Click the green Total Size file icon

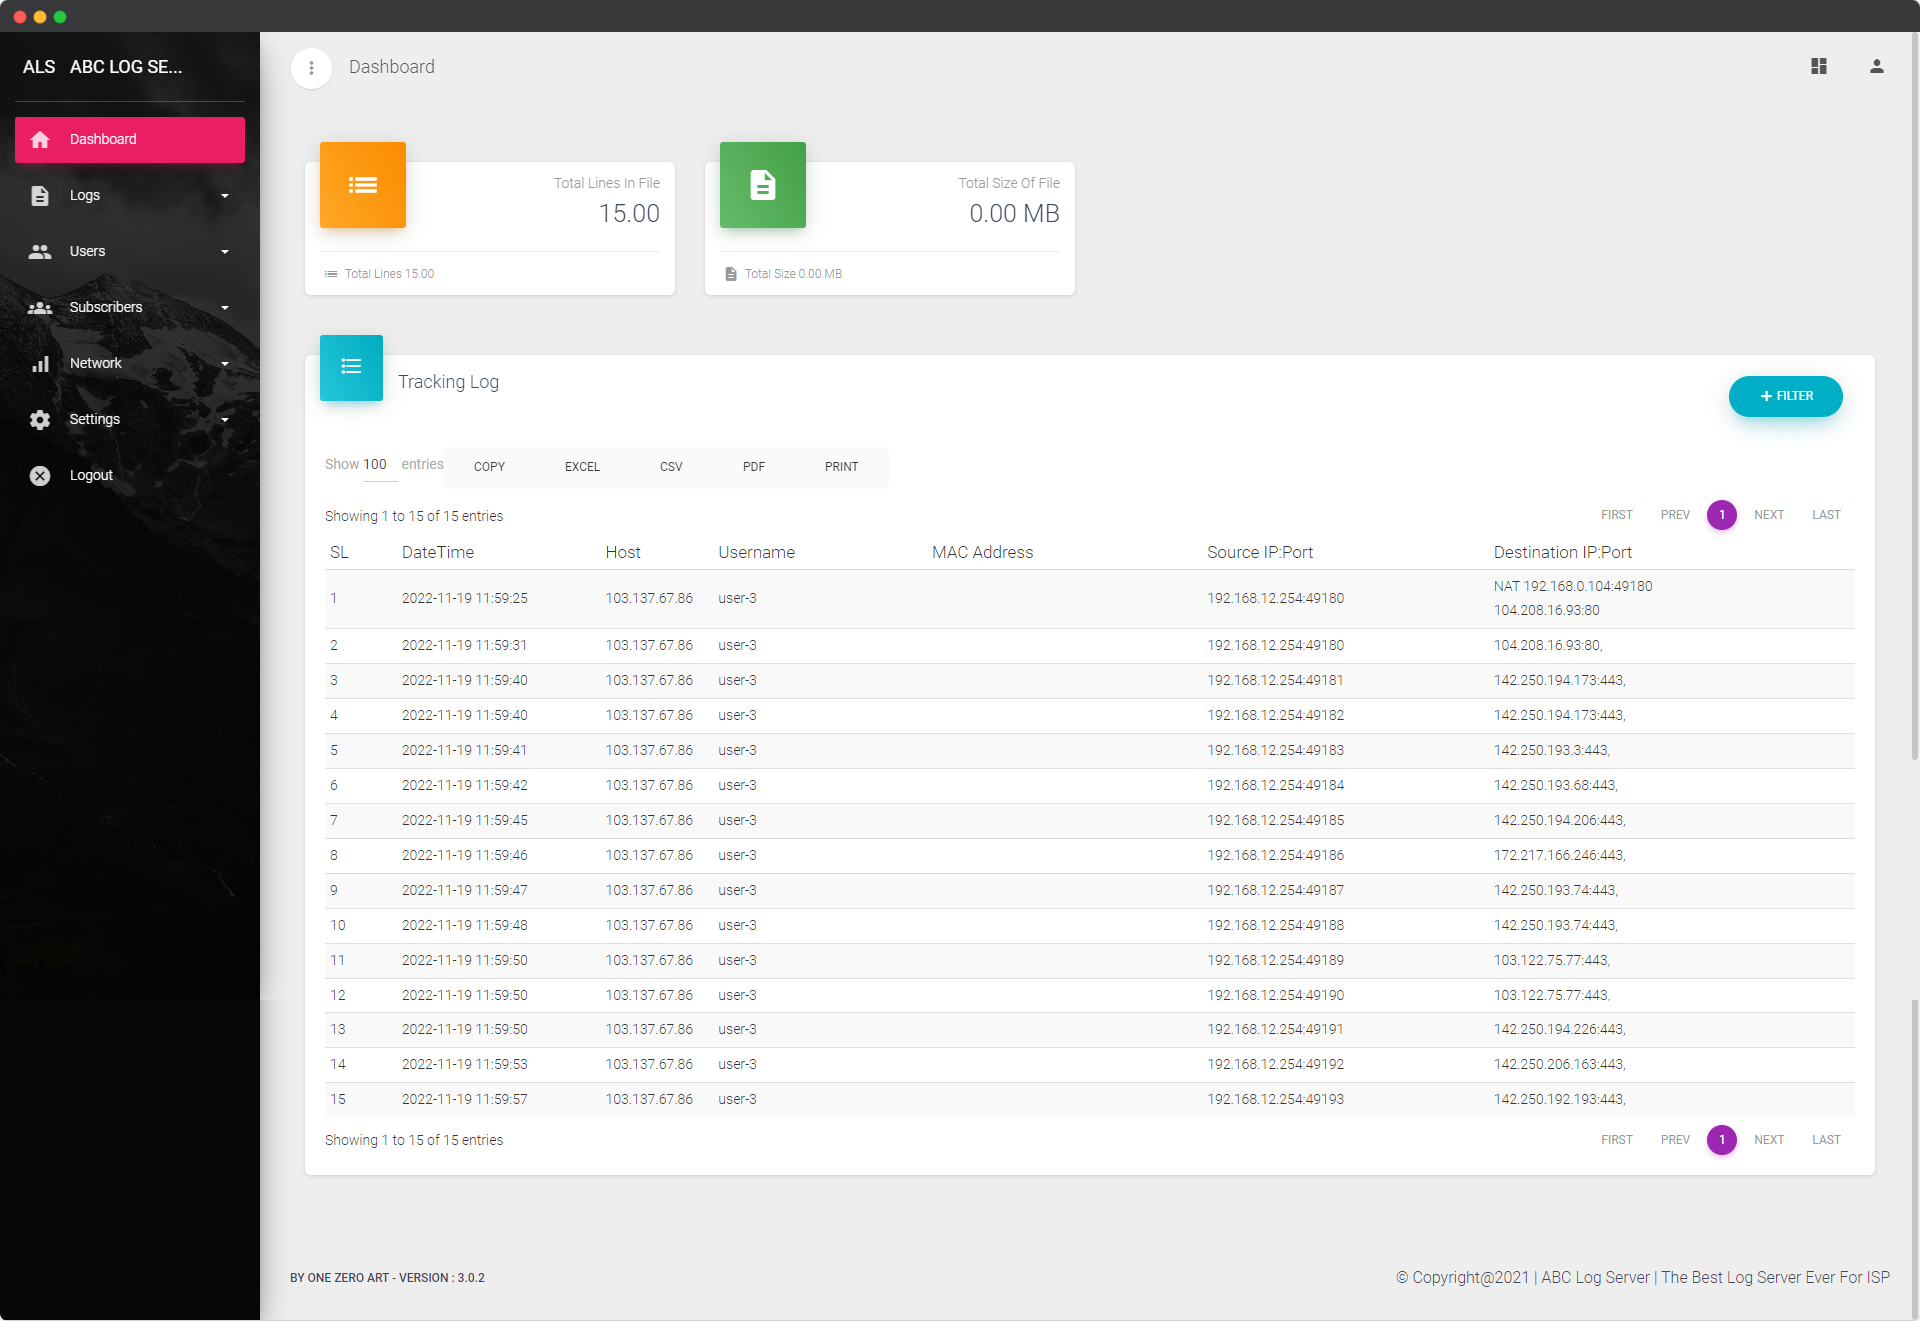(x=762, y=185)
